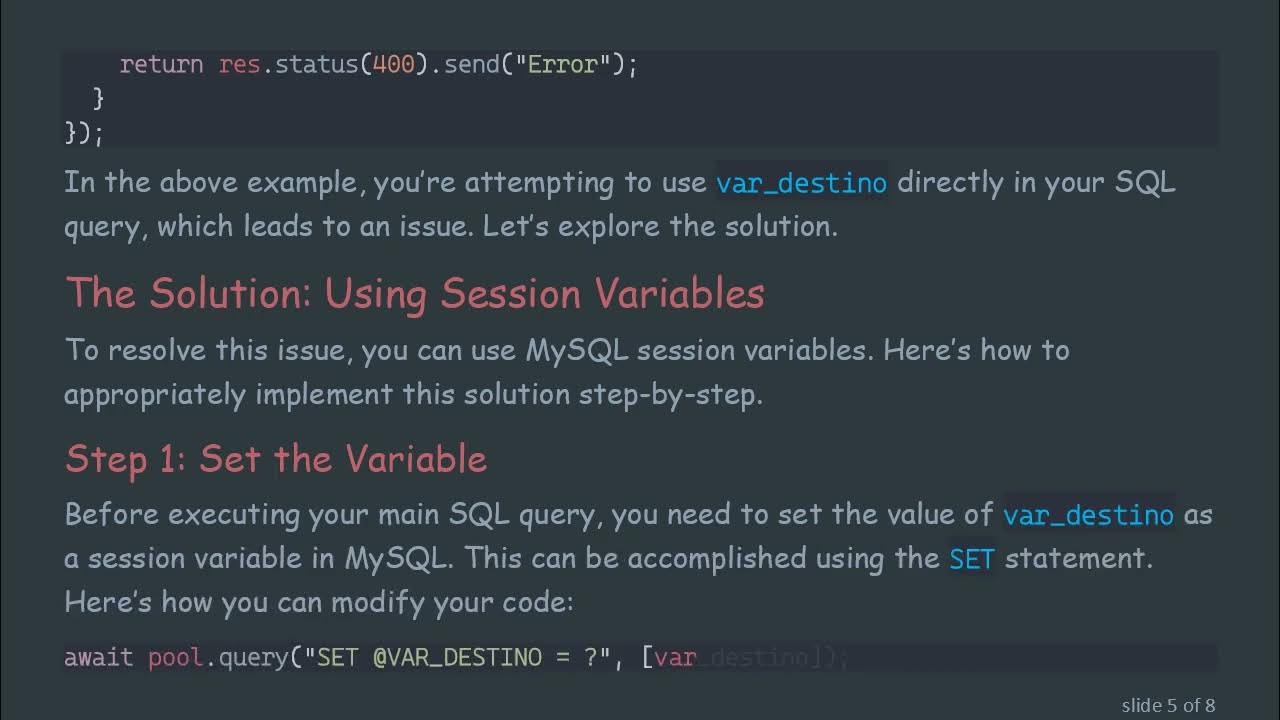Click the status method in the return statement
This screenshot has height=720, width=1280.
(316, 65)
